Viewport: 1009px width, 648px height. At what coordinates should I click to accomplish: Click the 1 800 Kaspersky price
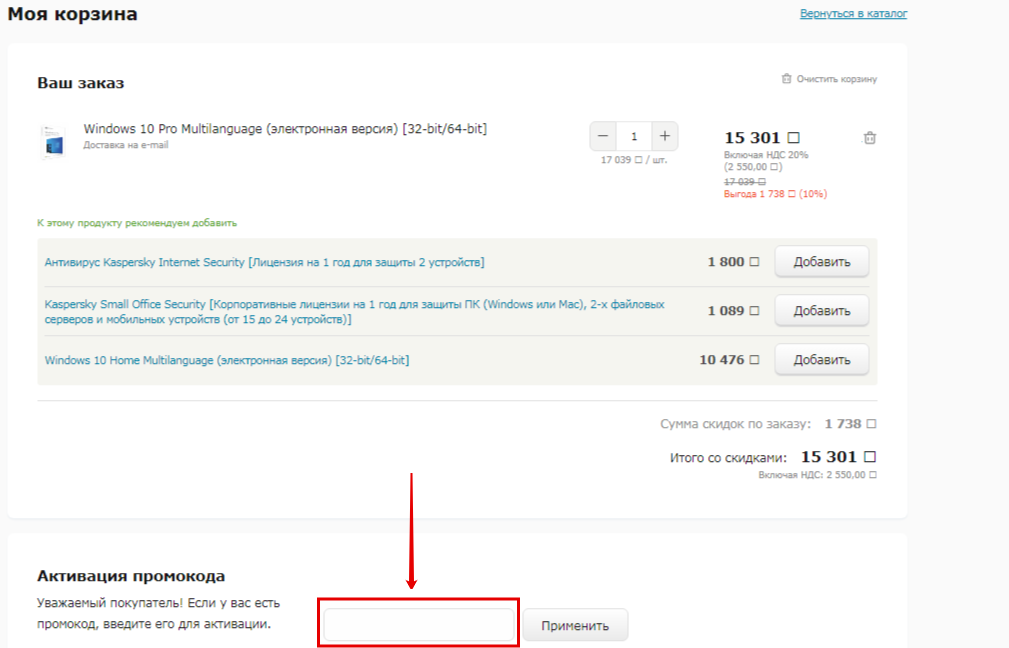(x=733, y=262)
